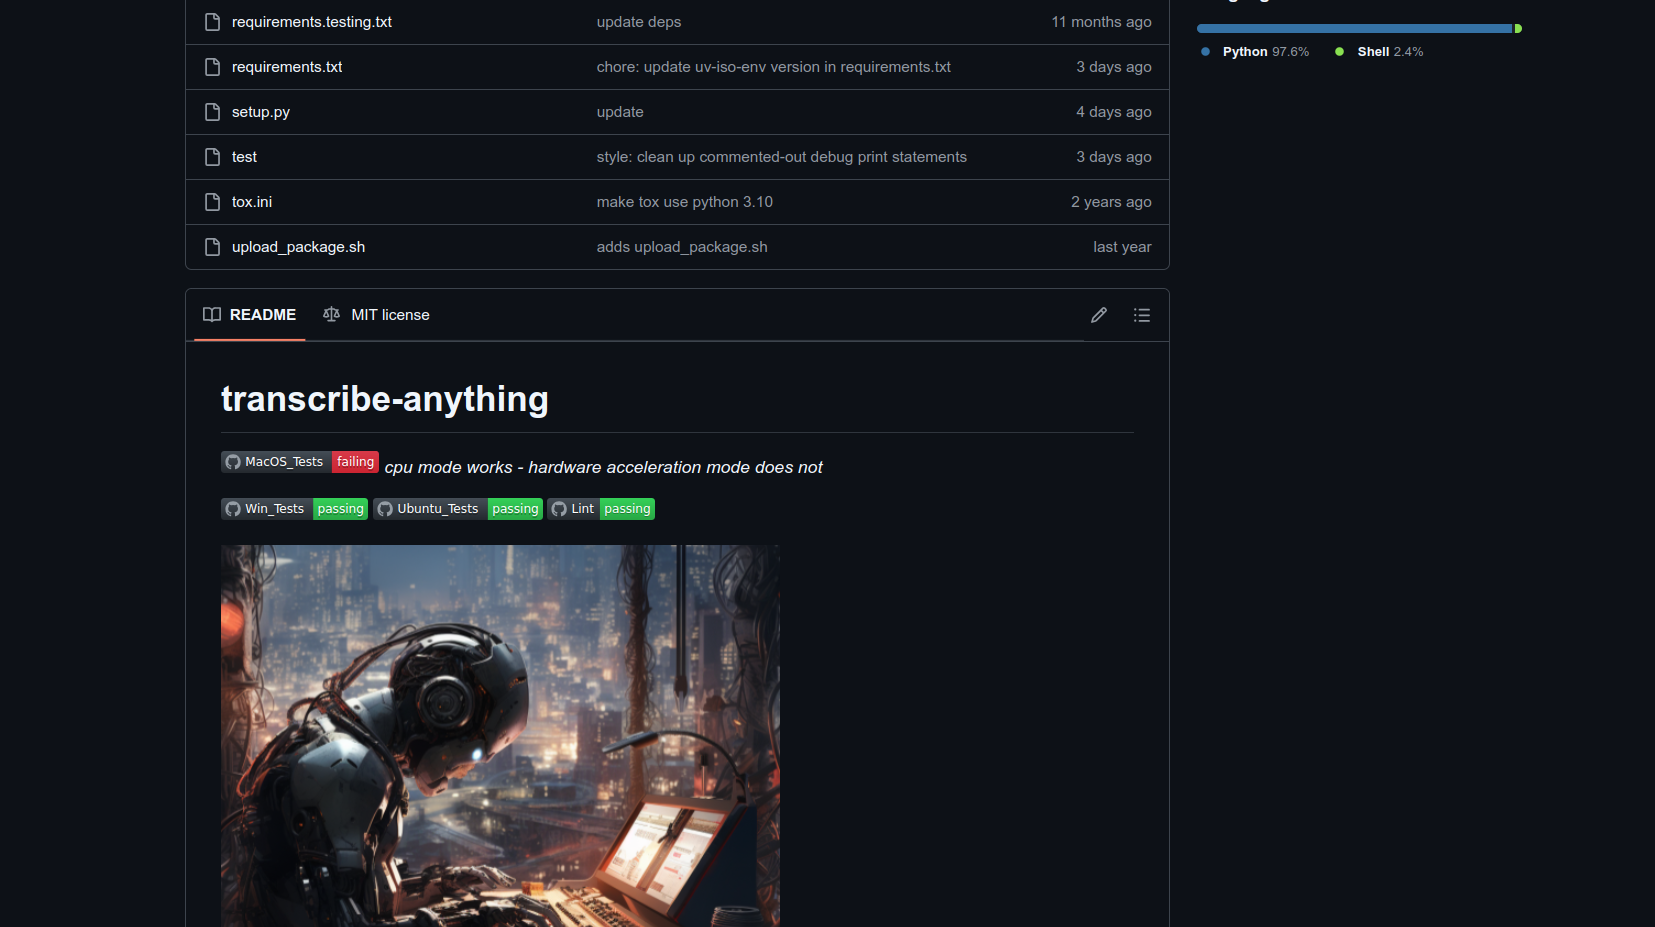Open commit 'make tox use python 3.10'
1655x927 pixels.
[x=684, y=202]
